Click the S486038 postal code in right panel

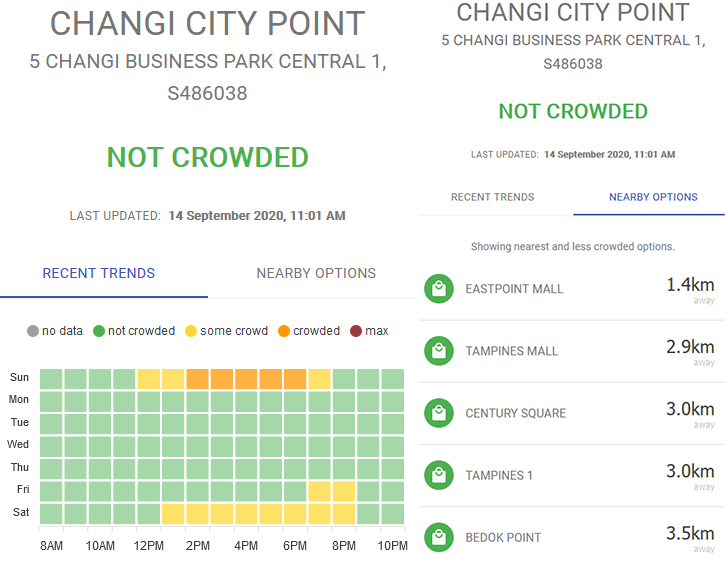click(x=573, y=64)
